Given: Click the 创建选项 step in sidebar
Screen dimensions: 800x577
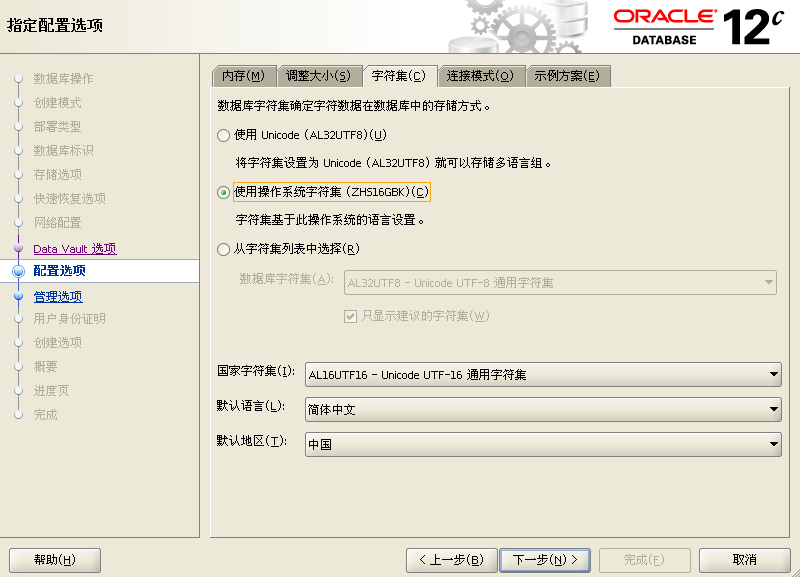Looking at the screenshot, I should [x=58, y=343].
